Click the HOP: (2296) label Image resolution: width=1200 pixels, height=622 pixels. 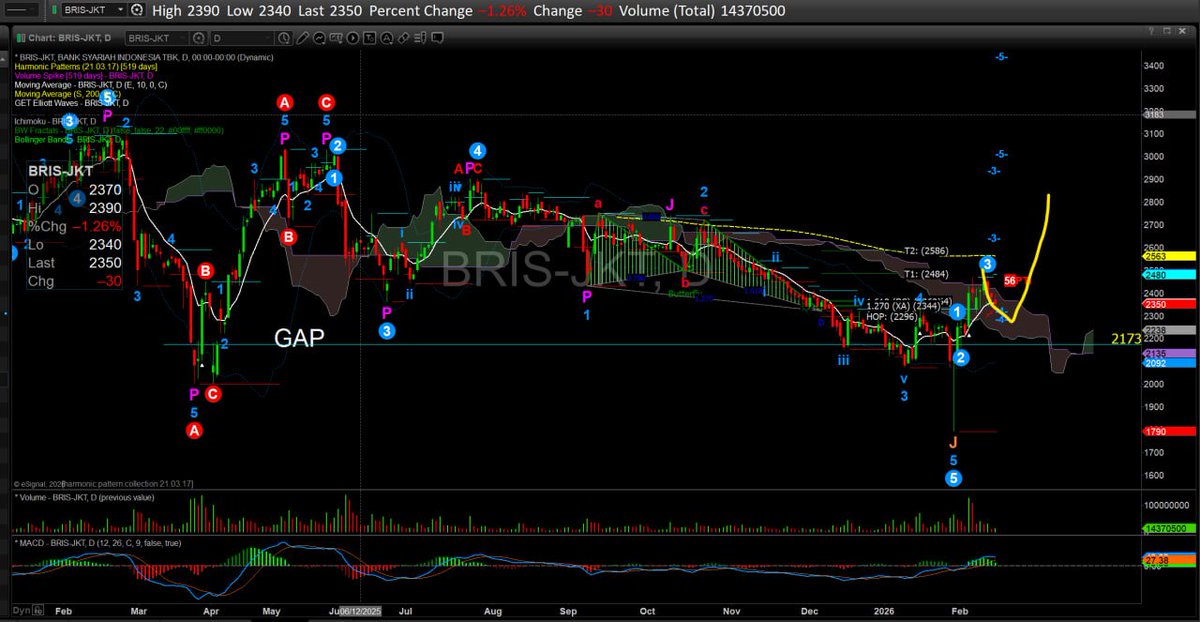click(893, 318)
